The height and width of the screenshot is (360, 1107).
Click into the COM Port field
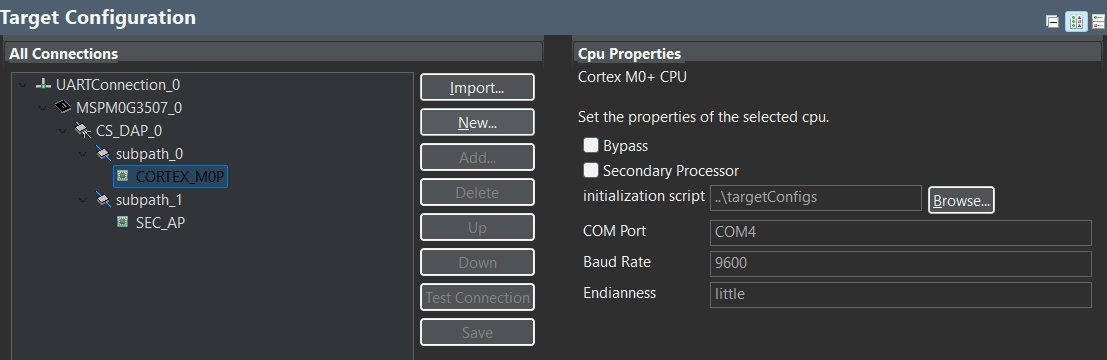coord(901,232)
